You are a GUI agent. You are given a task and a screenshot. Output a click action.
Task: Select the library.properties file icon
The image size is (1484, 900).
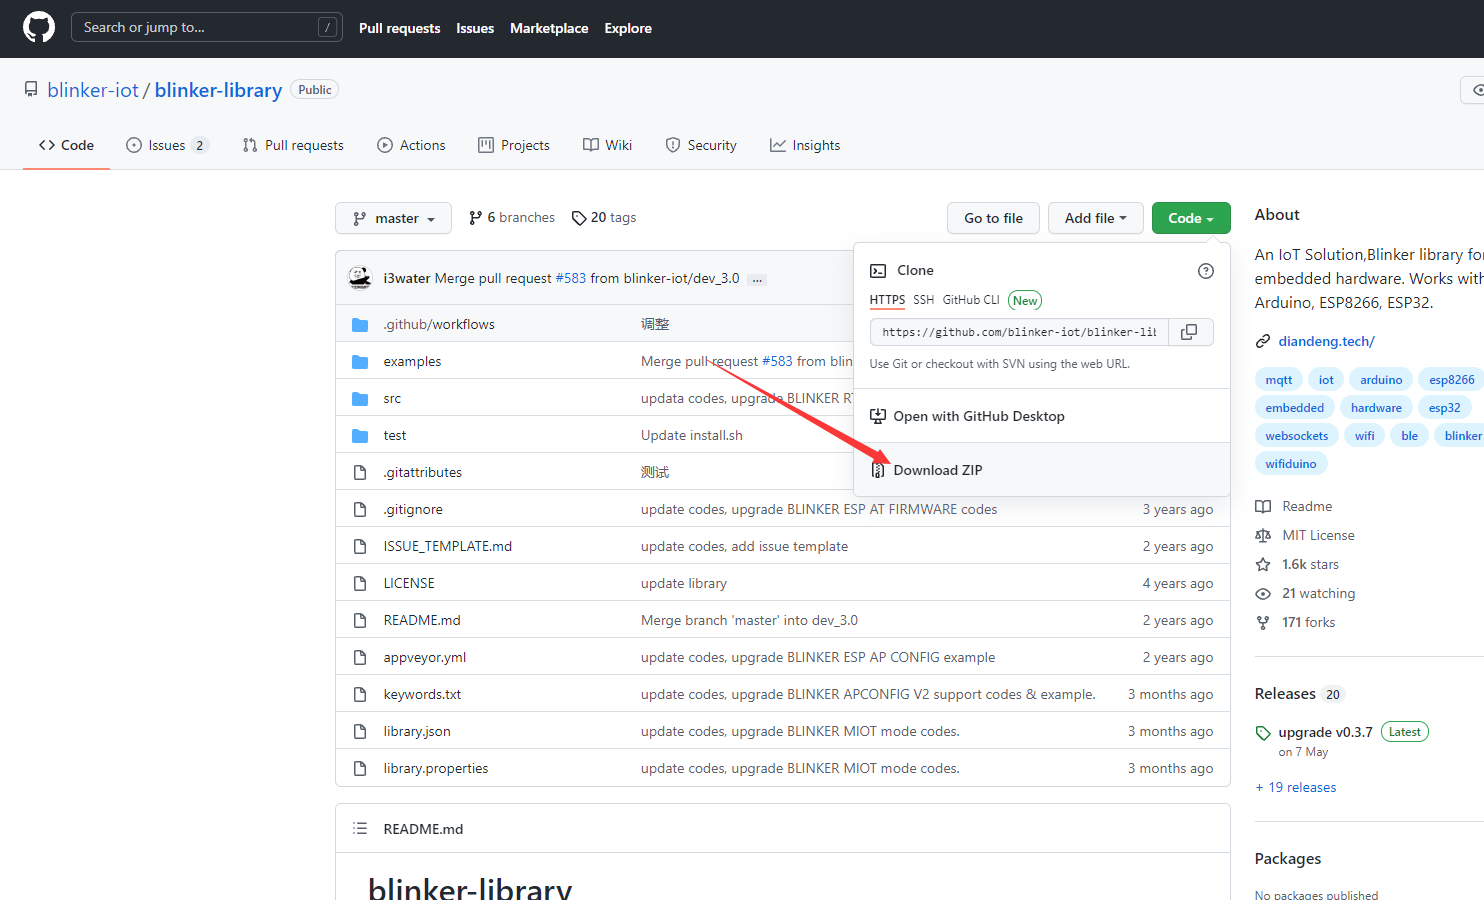coord(360,768)
